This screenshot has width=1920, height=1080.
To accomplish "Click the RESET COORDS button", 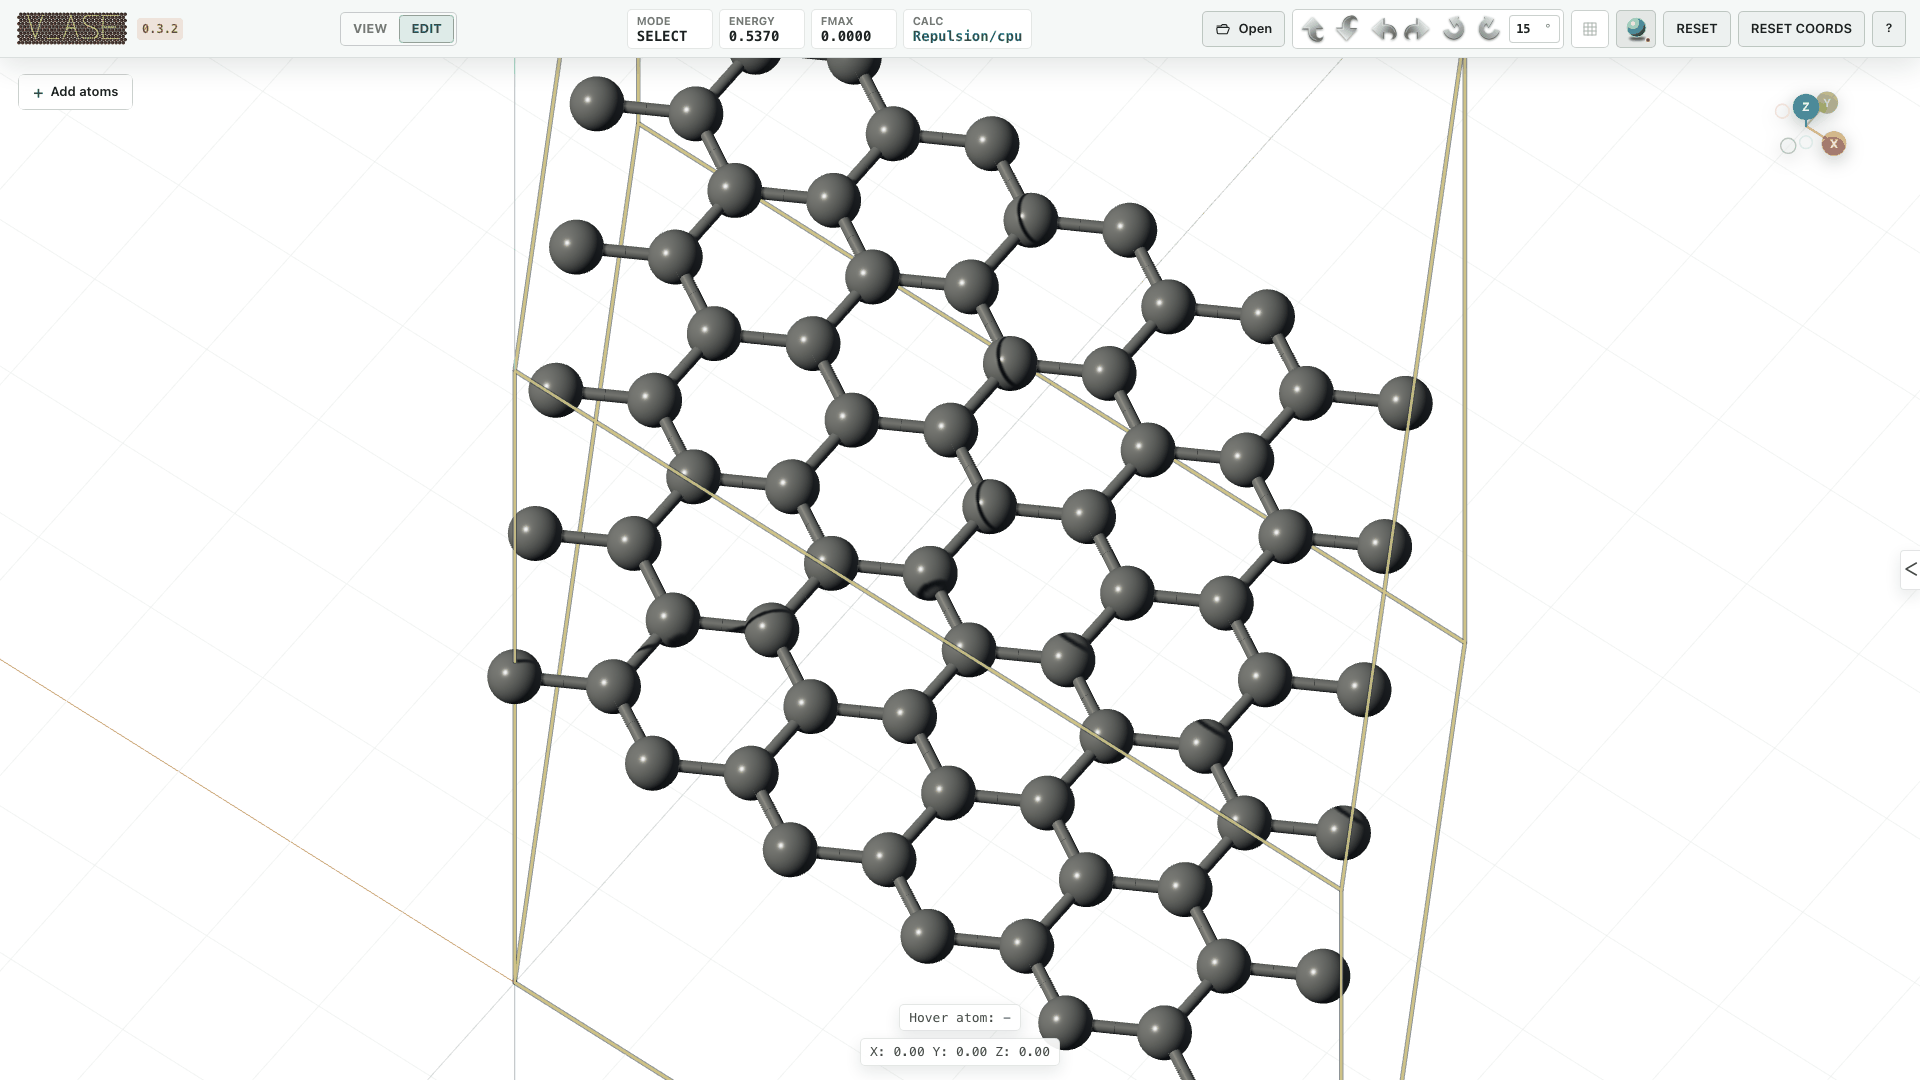I will 1801,29.
